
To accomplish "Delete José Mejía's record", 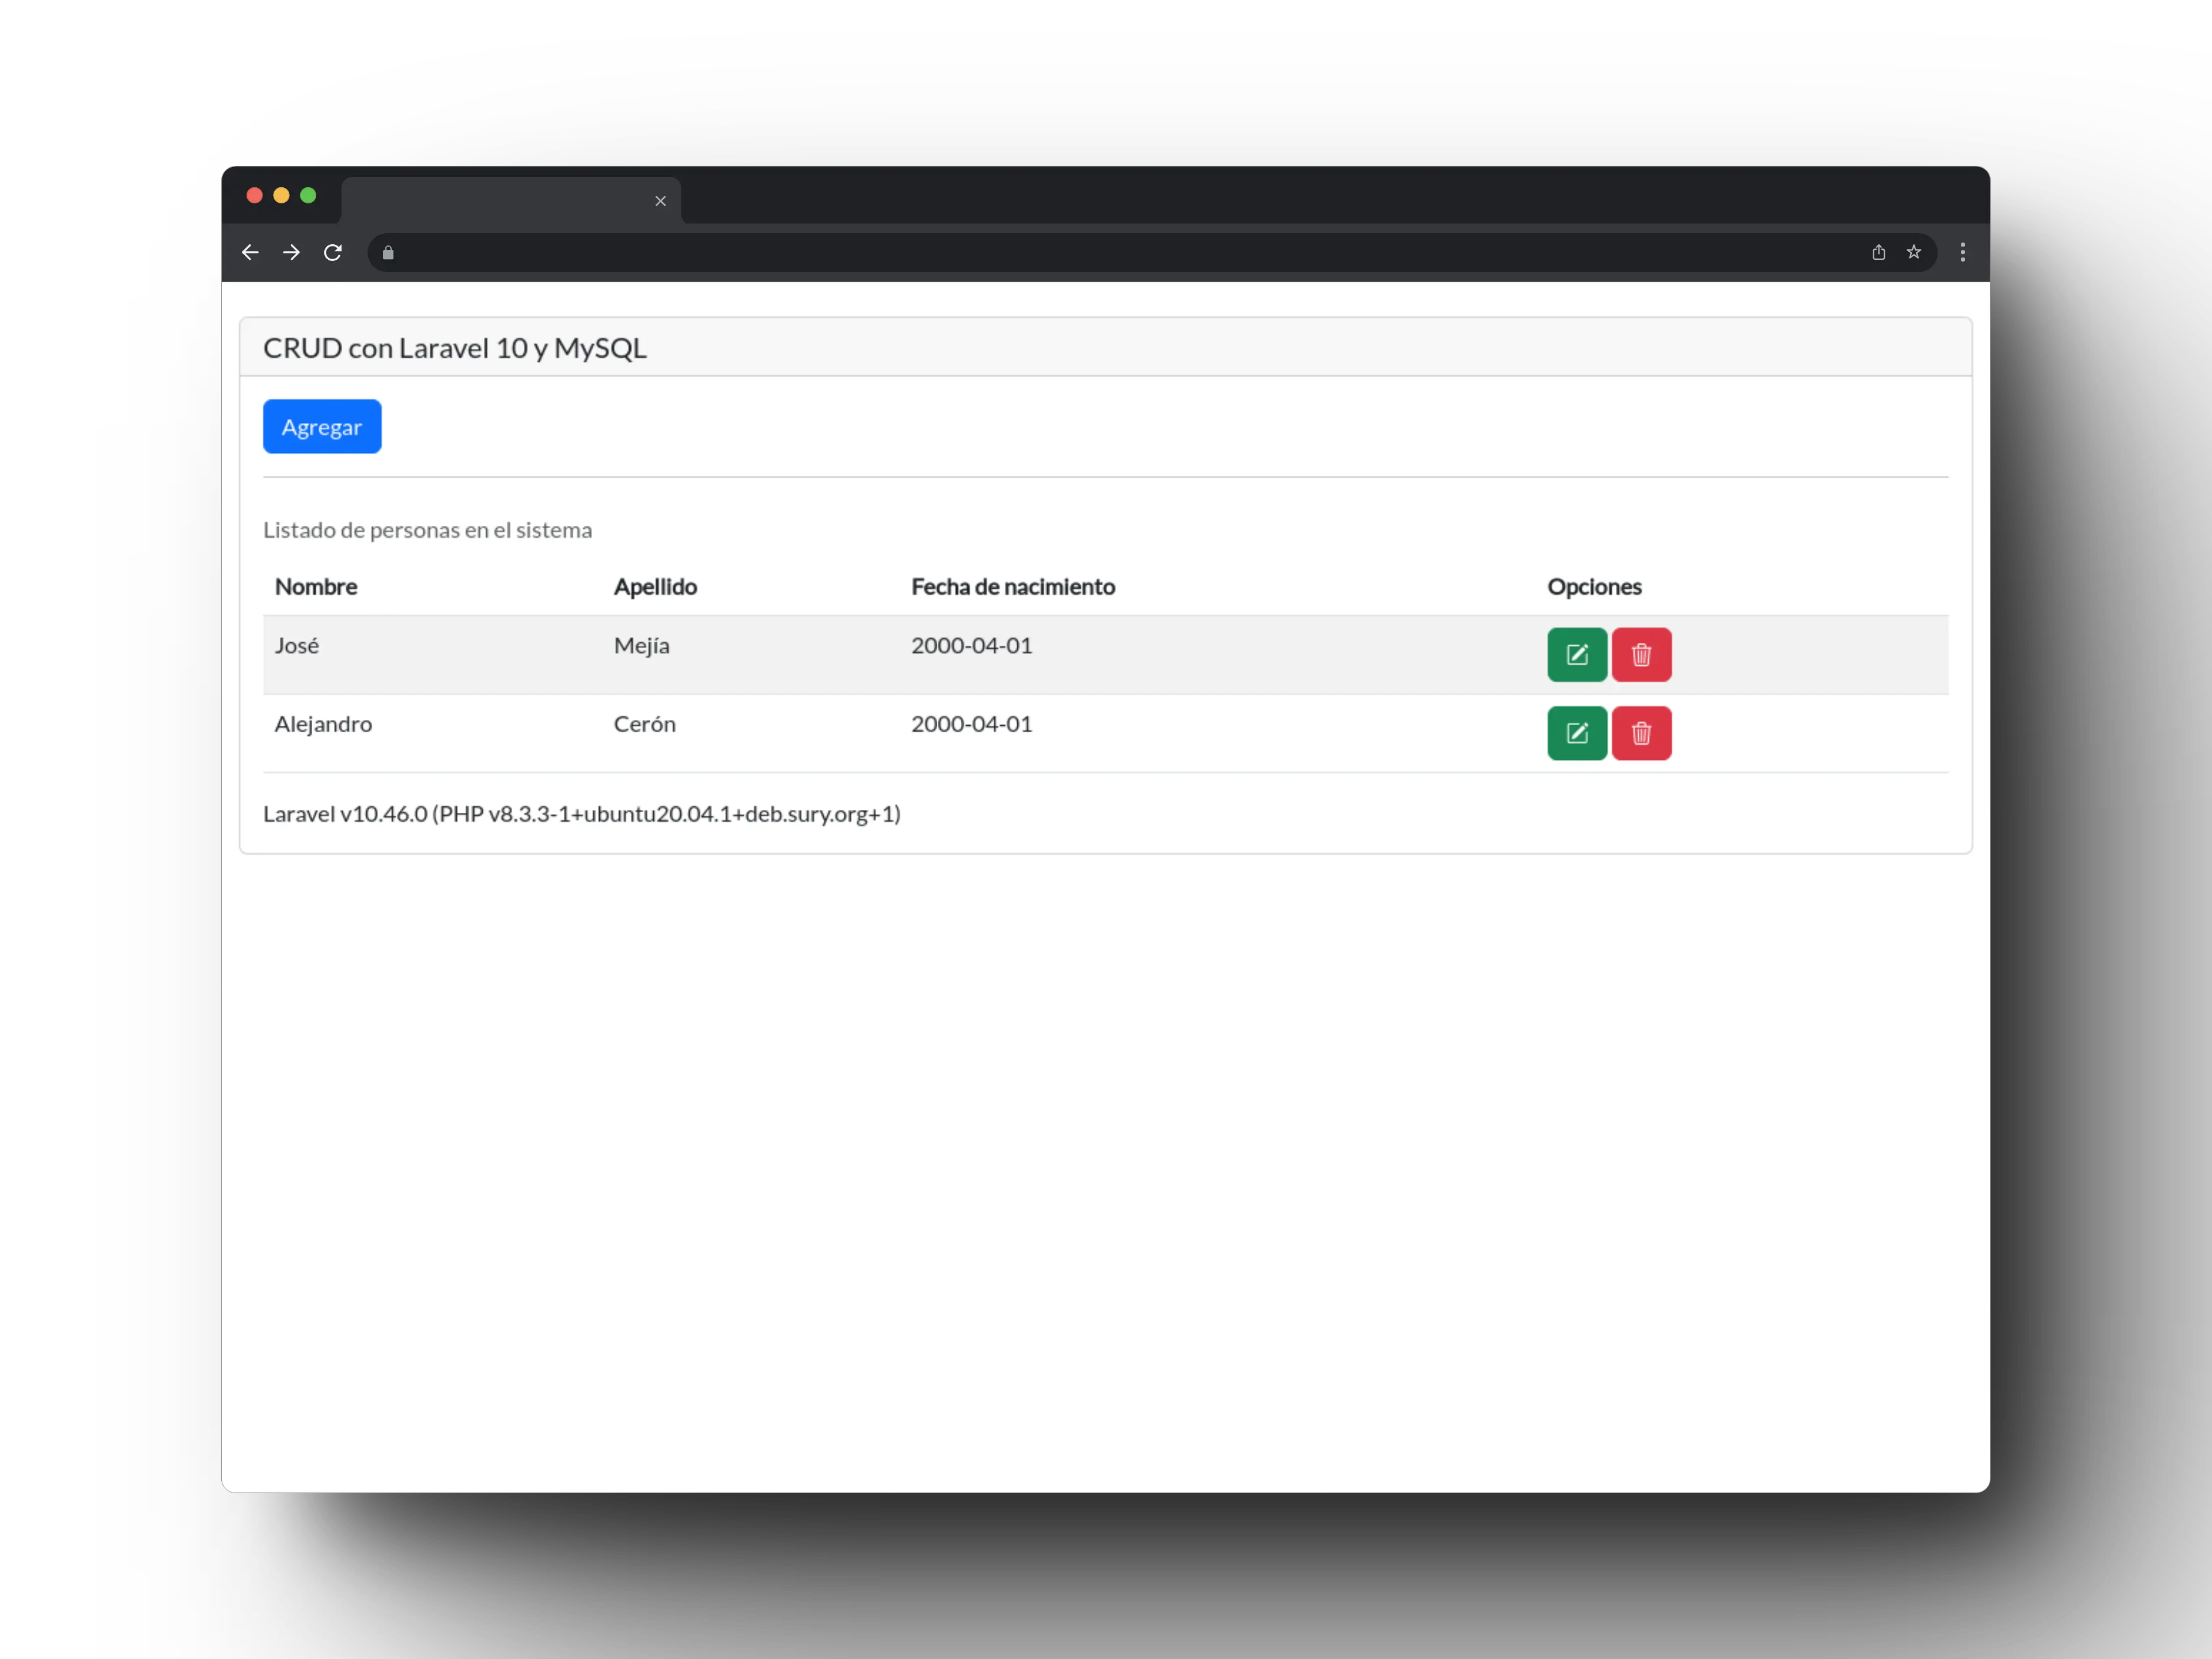I will [x=1641, y=655].
